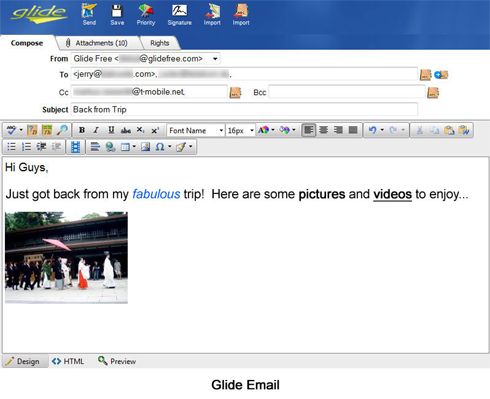
Task: Insert a bulleted list
Action: pos(11,147)
